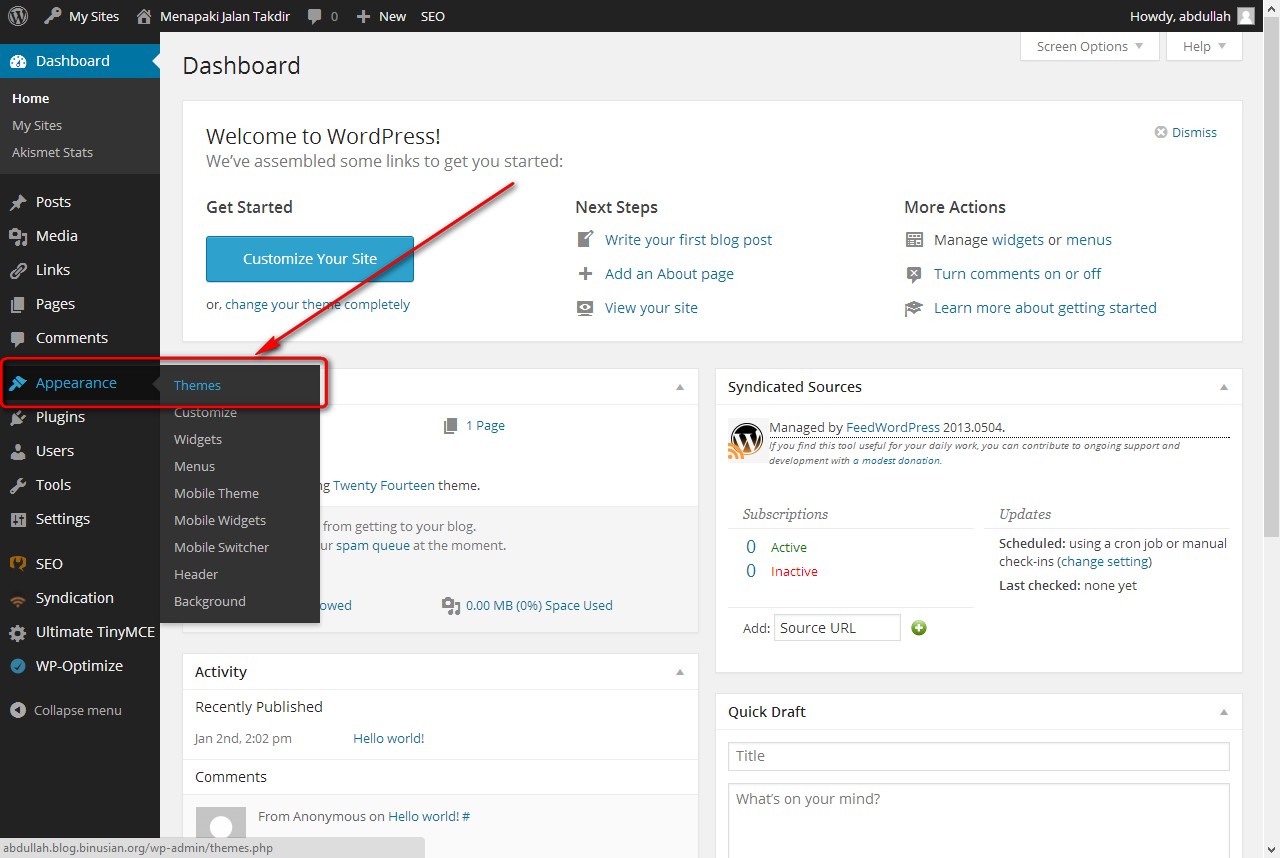
Task: Open My Sites key icon menu
Action: coord(53,16)
